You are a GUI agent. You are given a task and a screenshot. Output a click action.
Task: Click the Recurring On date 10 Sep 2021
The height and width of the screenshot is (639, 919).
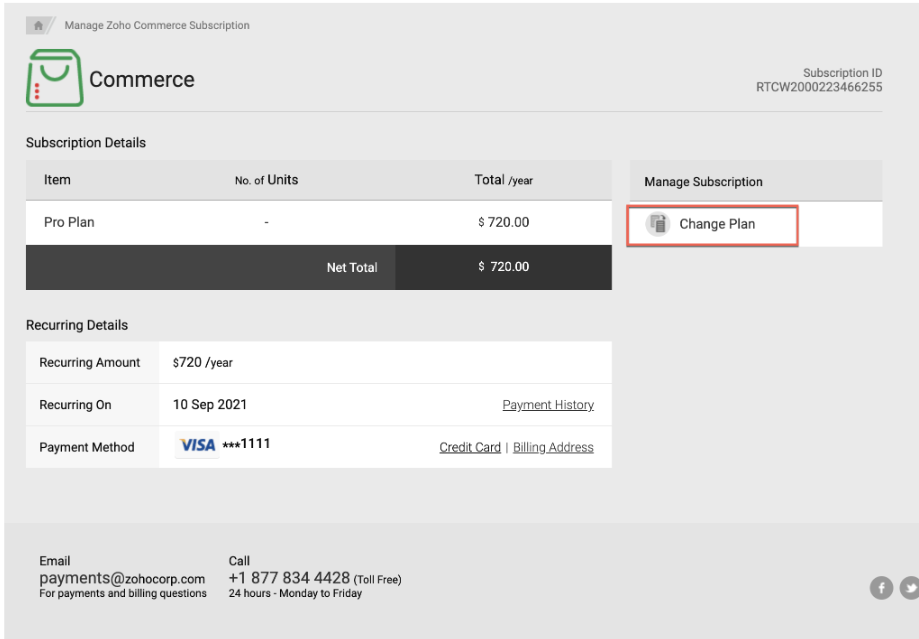pyautogui.click(x=210, y=405)
